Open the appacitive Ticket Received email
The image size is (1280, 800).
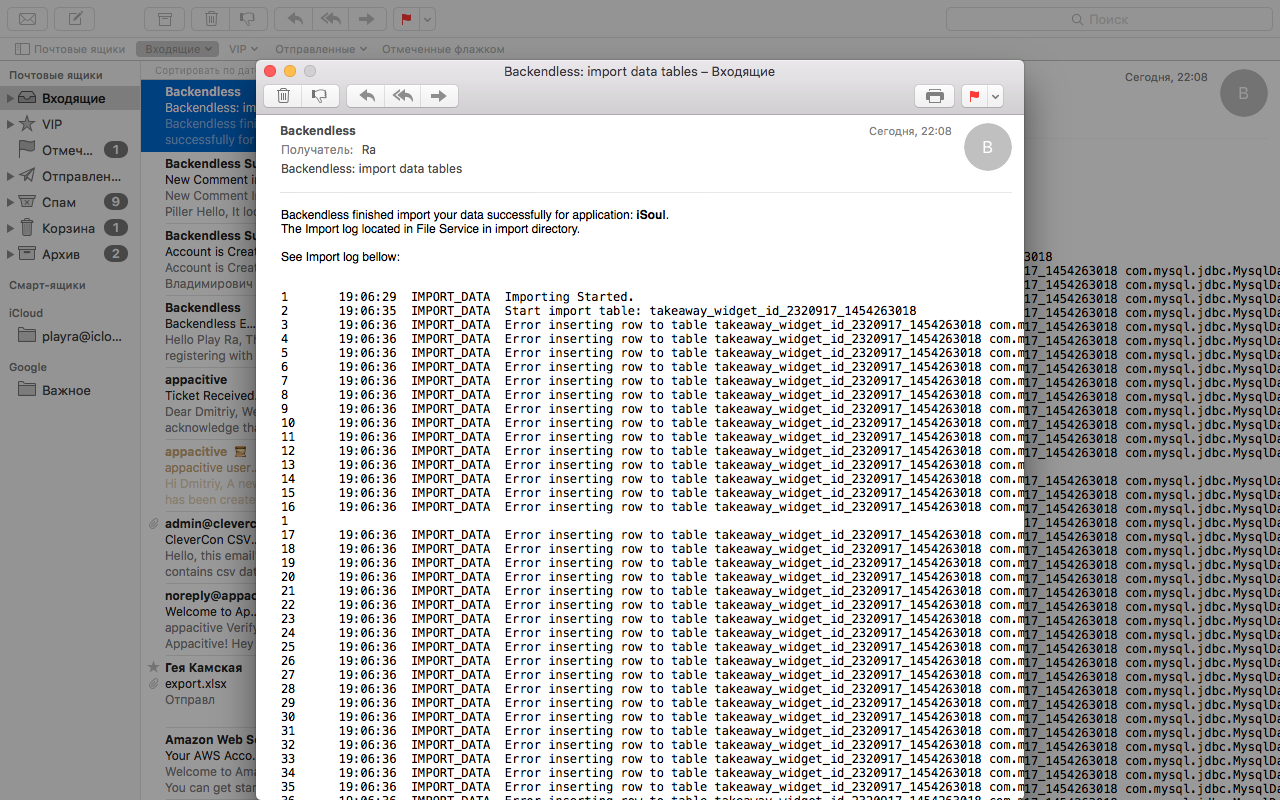click(198, 404)
